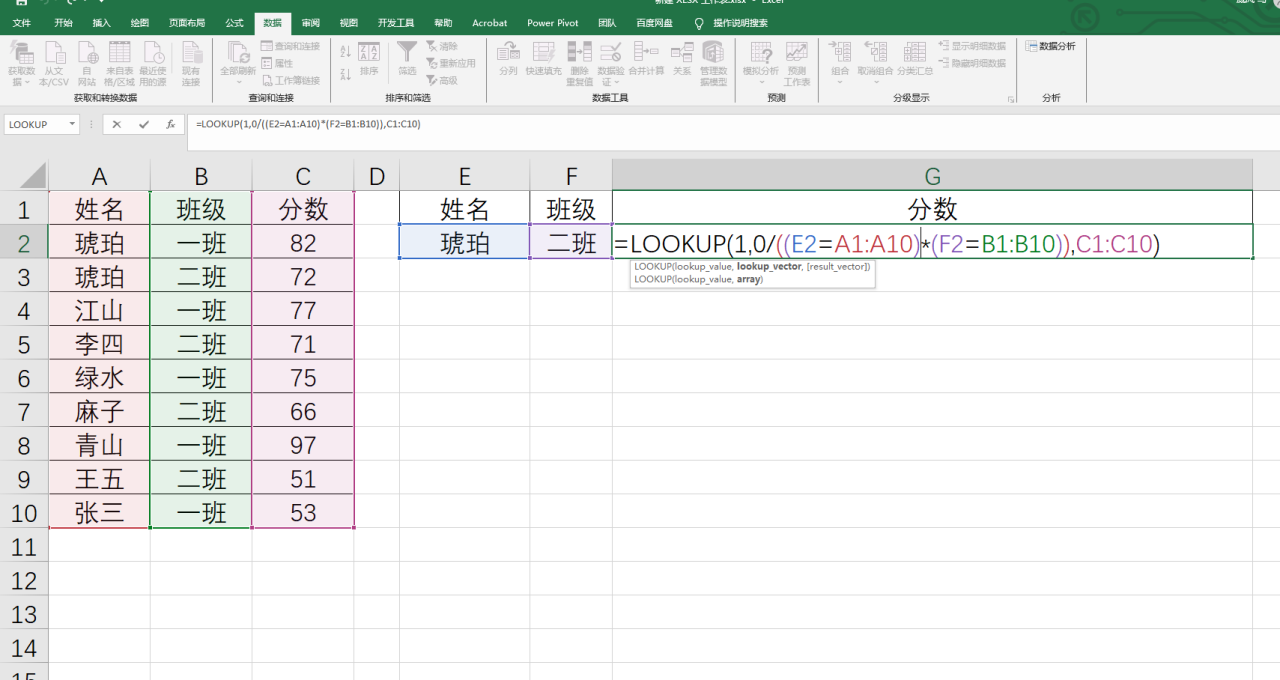Switch to the 开发工具 tab
Screen dimensions: 1280x680
click(396, 23)
